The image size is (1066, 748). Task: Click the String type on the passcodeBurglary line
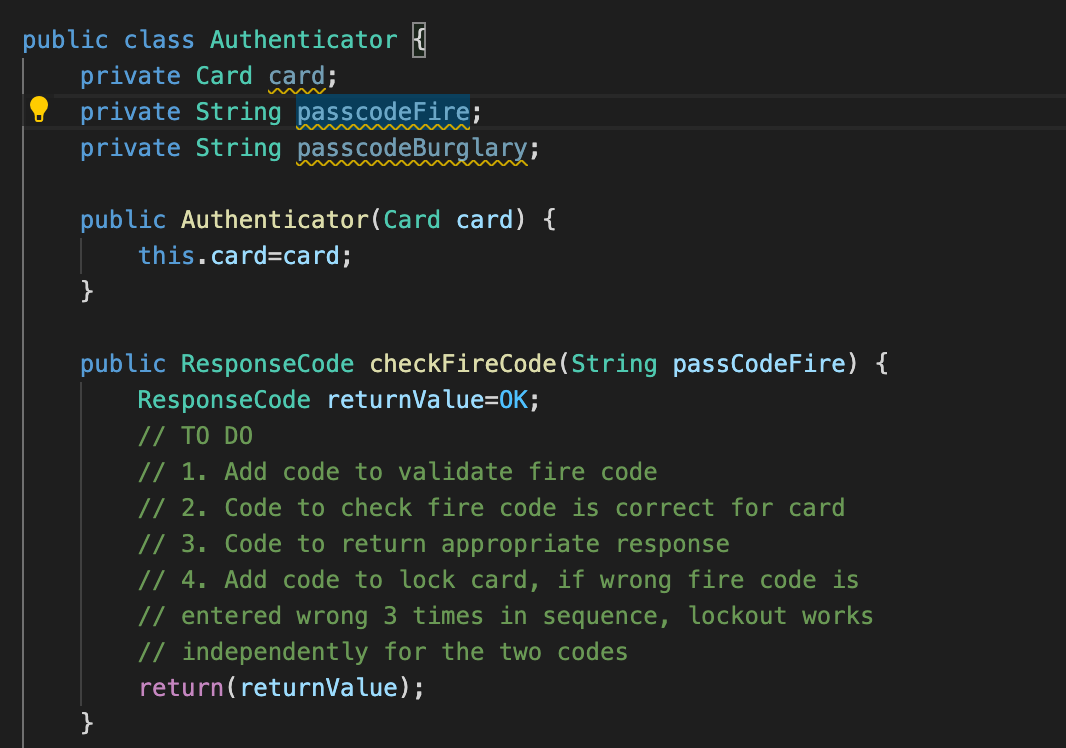(239, 148)
